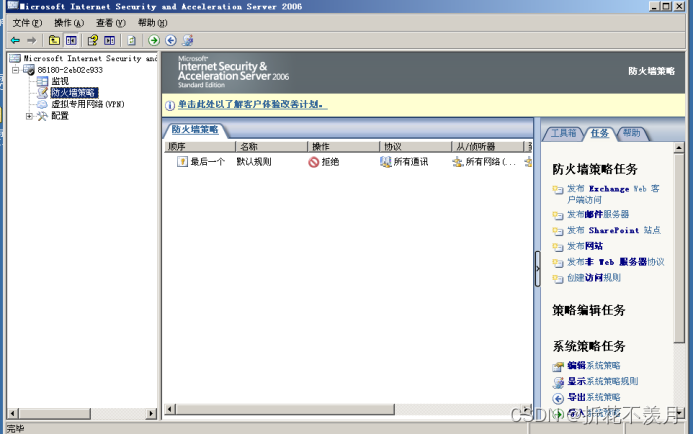
Task: Click the 防火墙策略 tab above the rule list
Action: coord(195,130)
